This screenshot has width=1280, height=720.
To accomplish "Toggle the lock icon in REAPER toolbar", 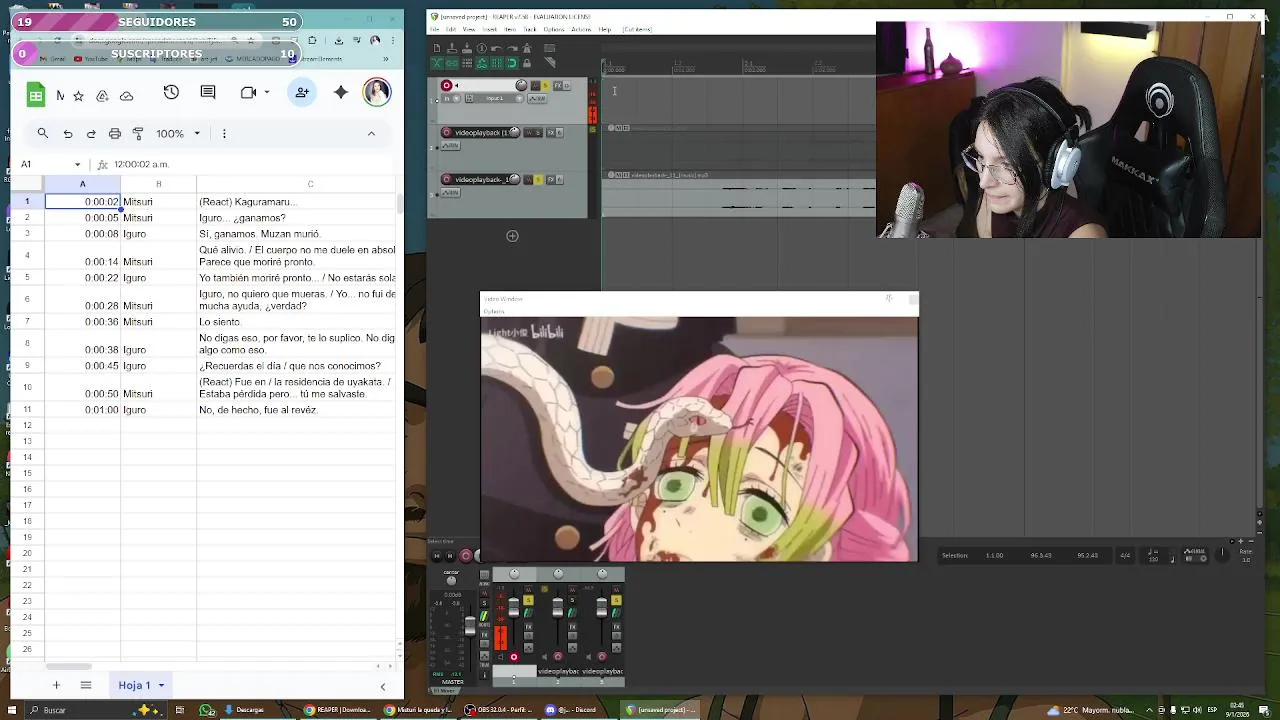I will [527, 63].
